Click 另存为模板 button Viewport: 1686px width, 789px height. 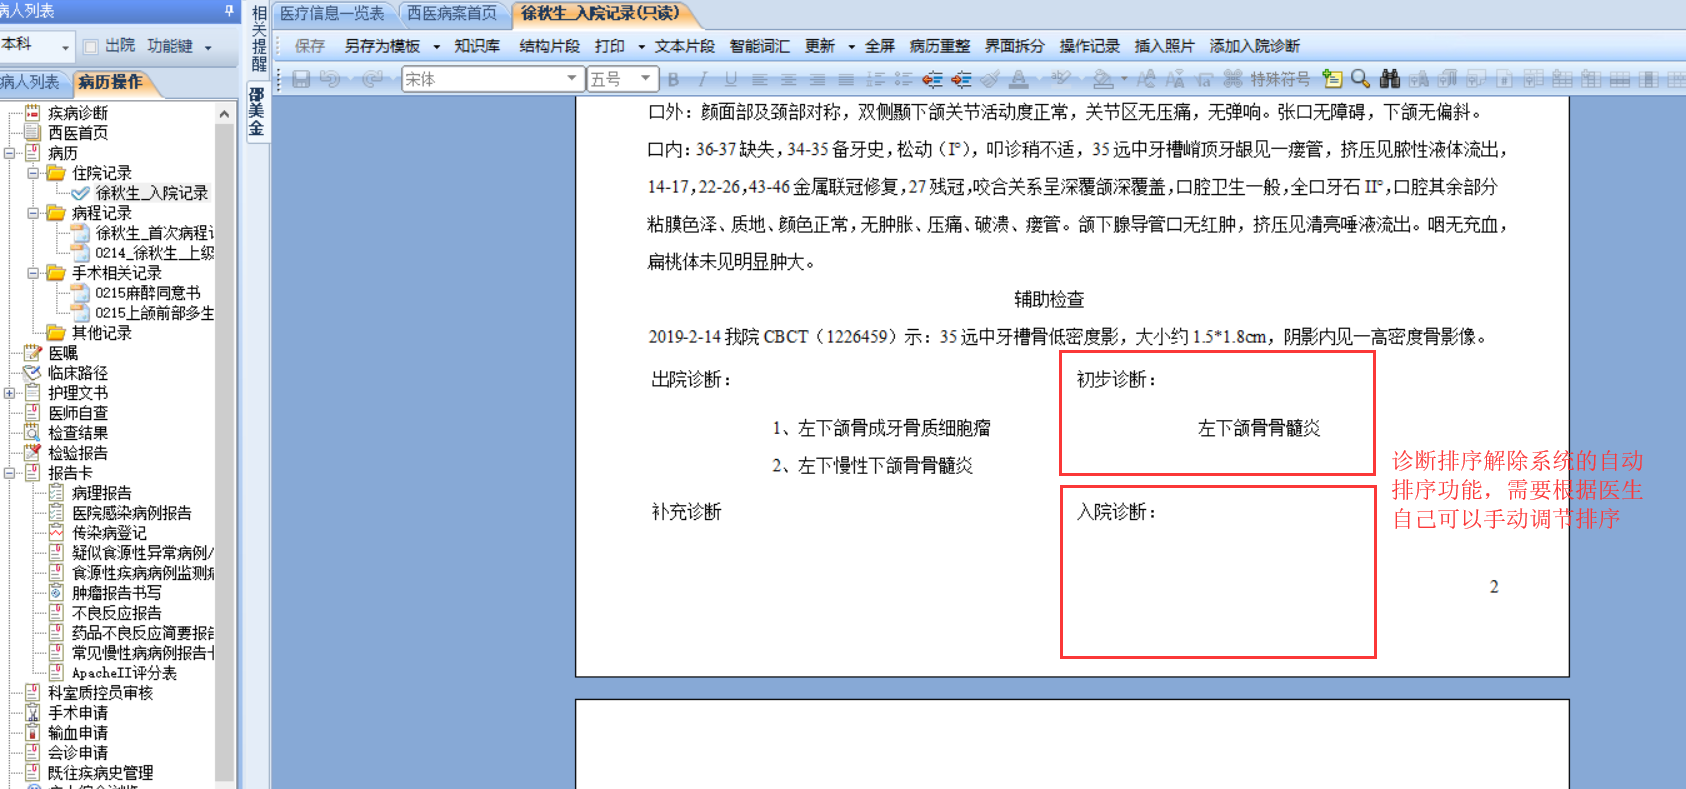pos(383,46)
